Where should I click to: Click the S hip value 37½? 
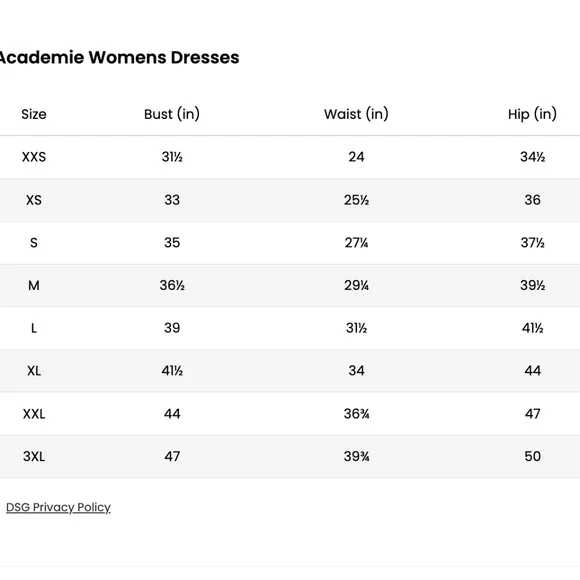532,243
